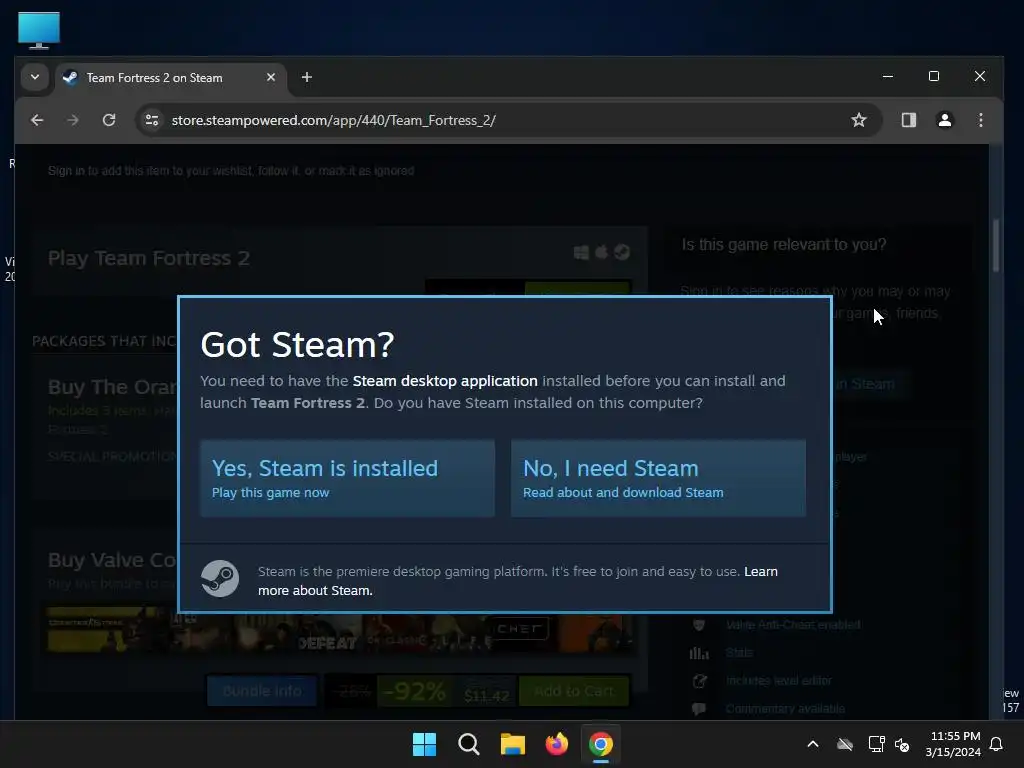Click OneDrive cloud tray icon
The image size is (1024, 768).
[x=845, y=744]
